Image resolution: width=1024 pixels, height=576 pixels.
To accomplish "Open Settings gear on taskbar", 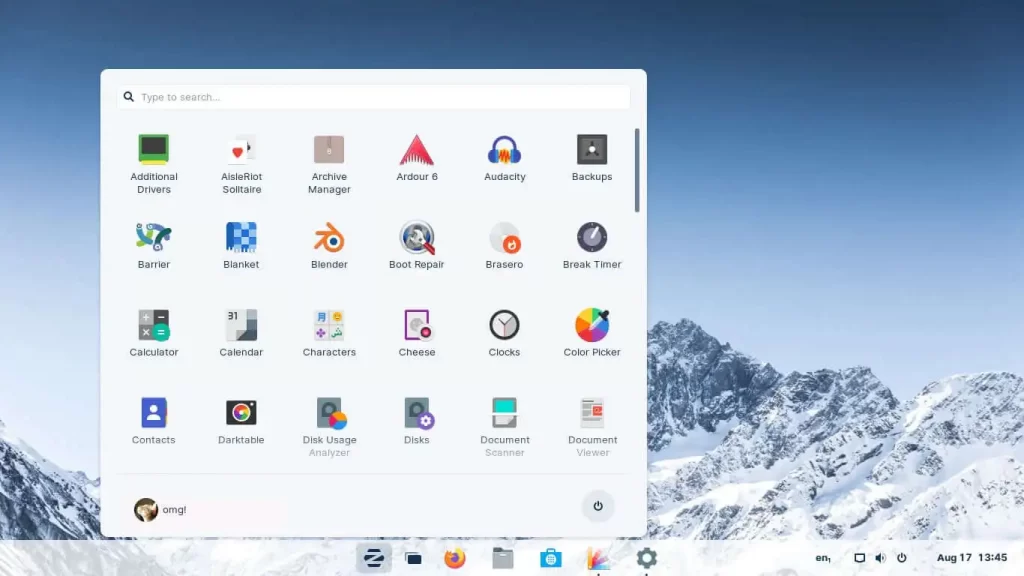I will (647, 558).
